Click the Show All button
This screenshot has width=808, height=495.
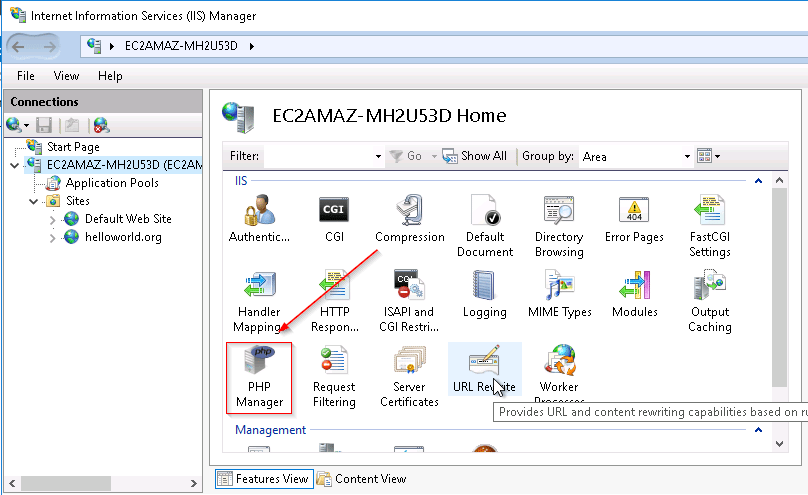click(475, 156)
